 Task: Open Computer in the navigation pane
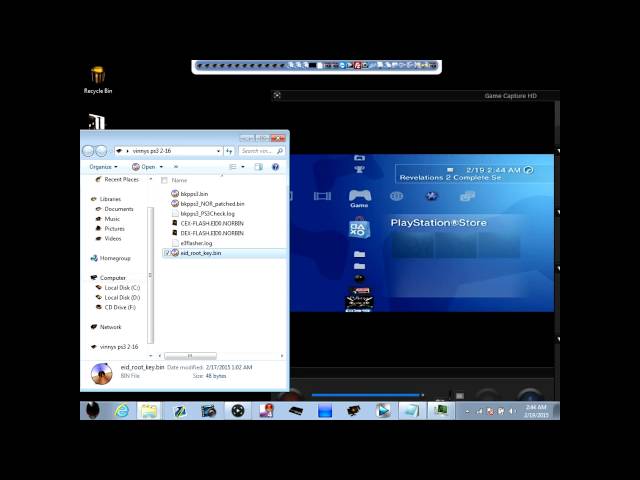tap(108, 278)
